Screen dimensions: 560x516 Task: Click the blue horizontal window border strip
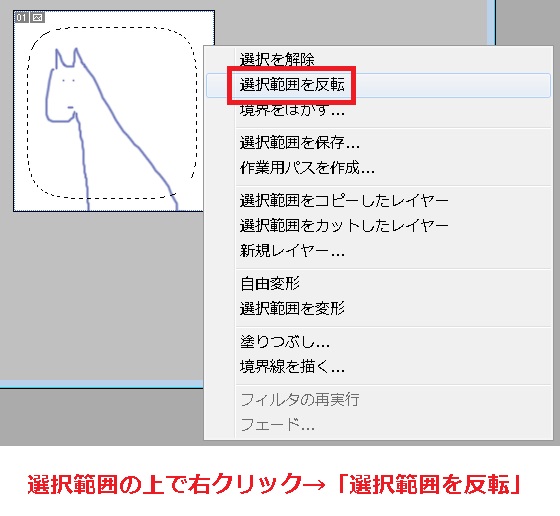point(101,384)
